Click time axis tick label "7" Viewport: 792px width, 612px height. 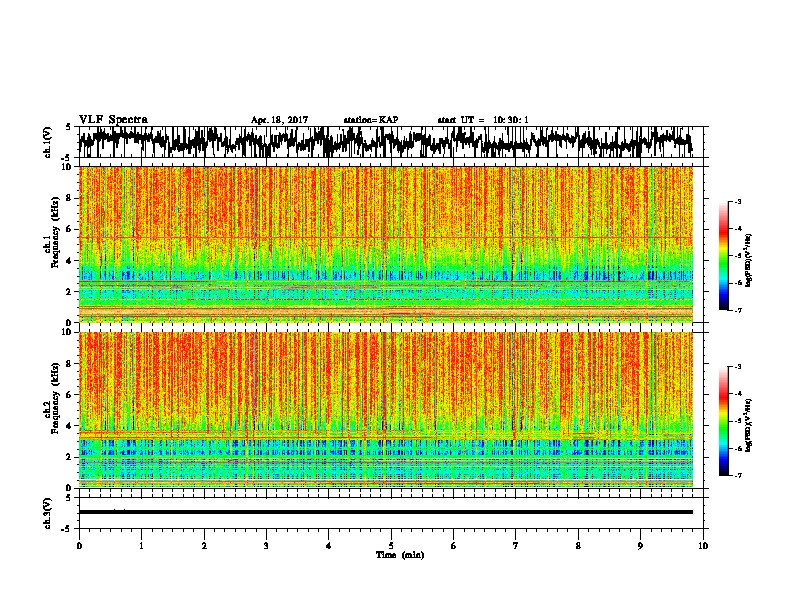click(516, 546)
